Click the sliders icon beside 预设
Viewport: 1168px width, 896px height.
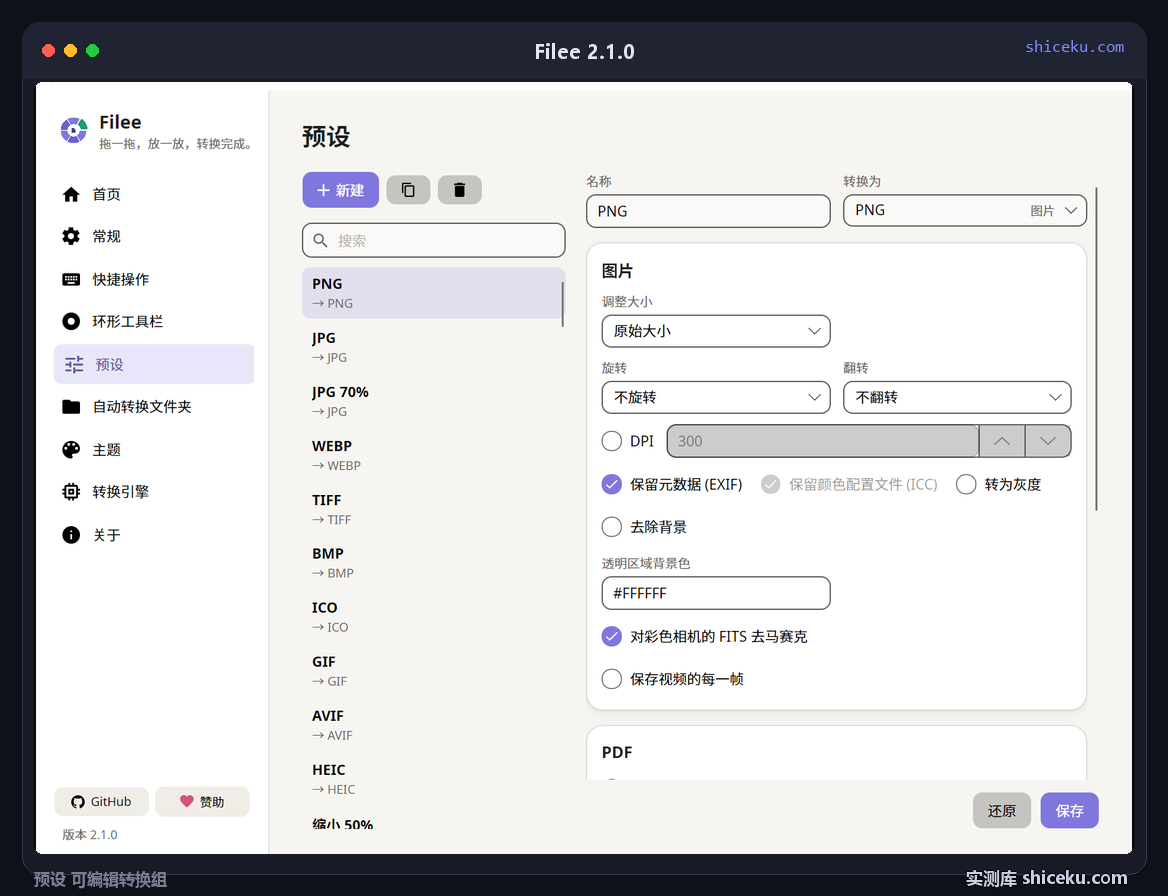point(74,364)
